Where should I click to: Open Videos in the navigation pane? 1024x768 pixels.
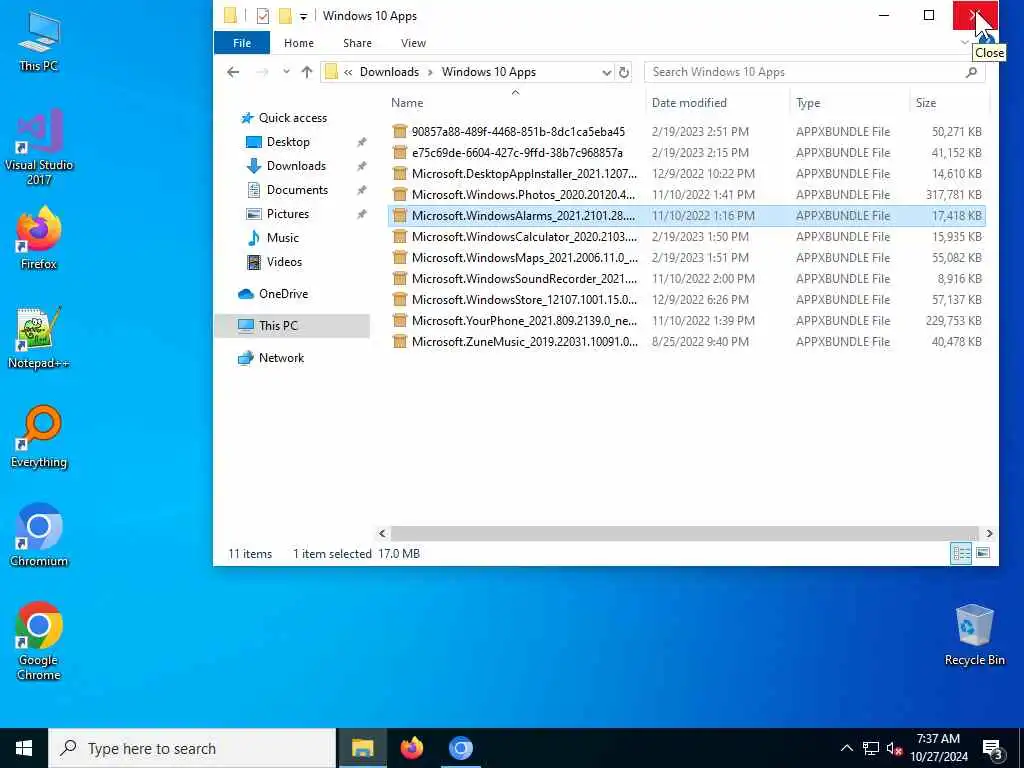tap(284, 262)
